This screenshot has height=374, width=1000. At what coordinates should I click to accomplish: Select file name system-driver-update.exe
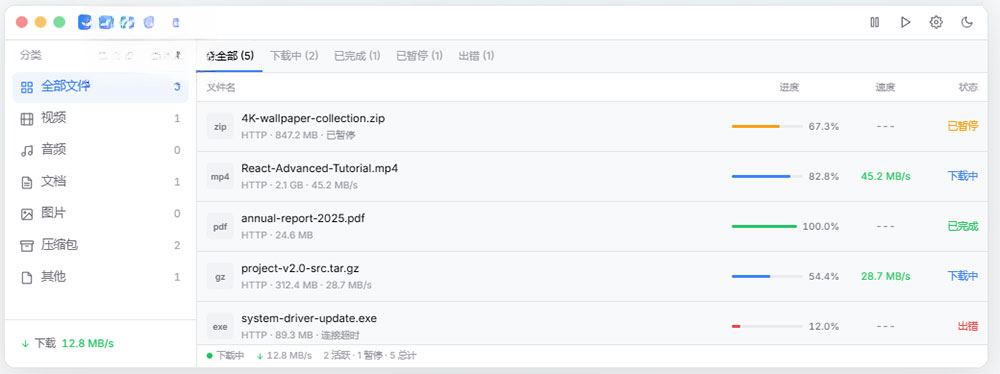(309, 318)
